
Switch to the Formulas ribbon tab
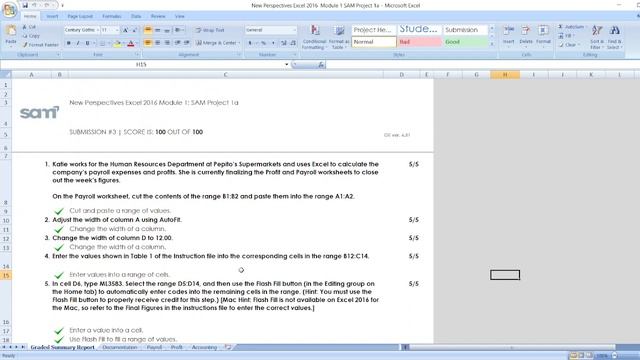pos(112,16)
